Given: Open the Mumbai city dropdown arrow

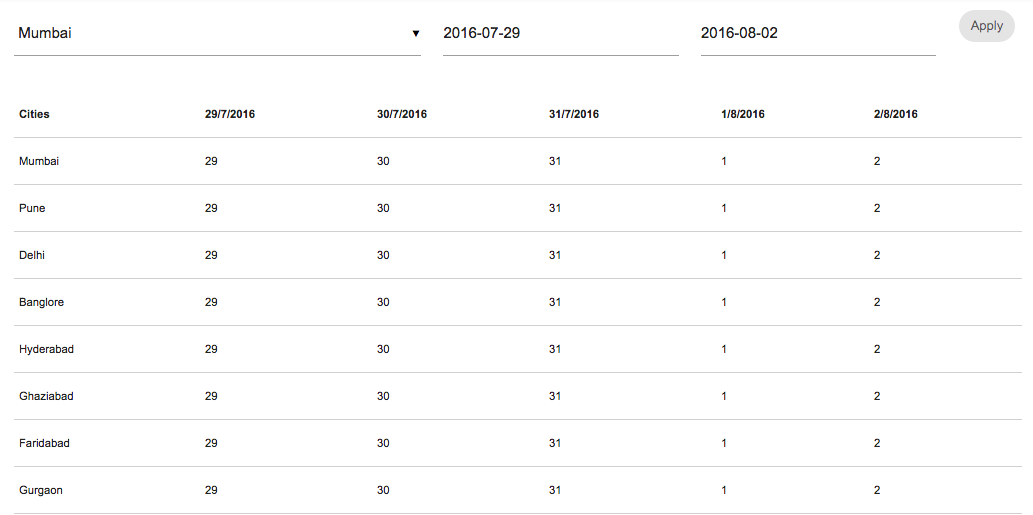Looking at the screenshot, I should (x=415, y=34).
